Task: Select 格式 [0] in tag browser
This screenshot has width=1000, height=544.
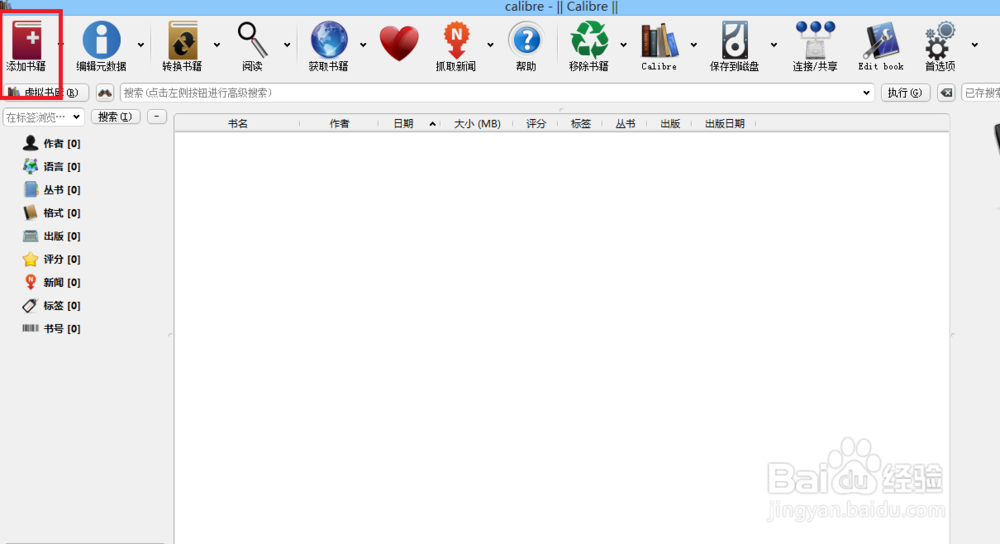Action: pyautogui.click(x=51, y=213)
